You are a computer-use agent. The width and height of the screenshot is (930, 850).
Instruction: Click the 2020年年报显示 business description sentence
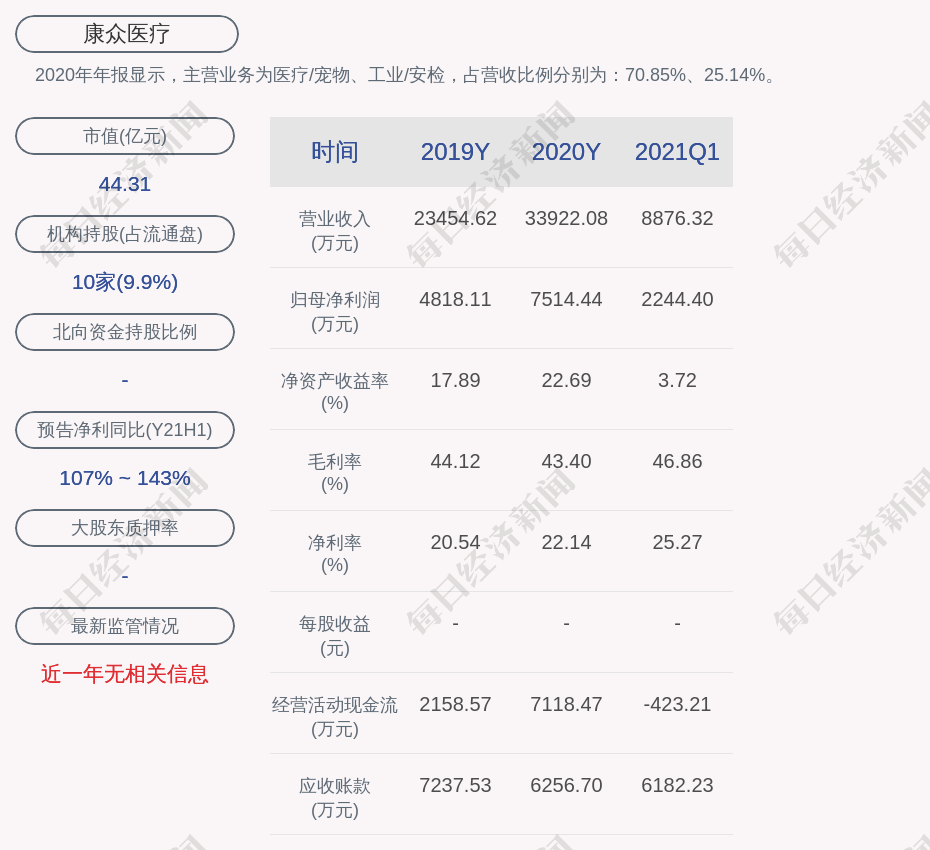[x=406, y=75]
